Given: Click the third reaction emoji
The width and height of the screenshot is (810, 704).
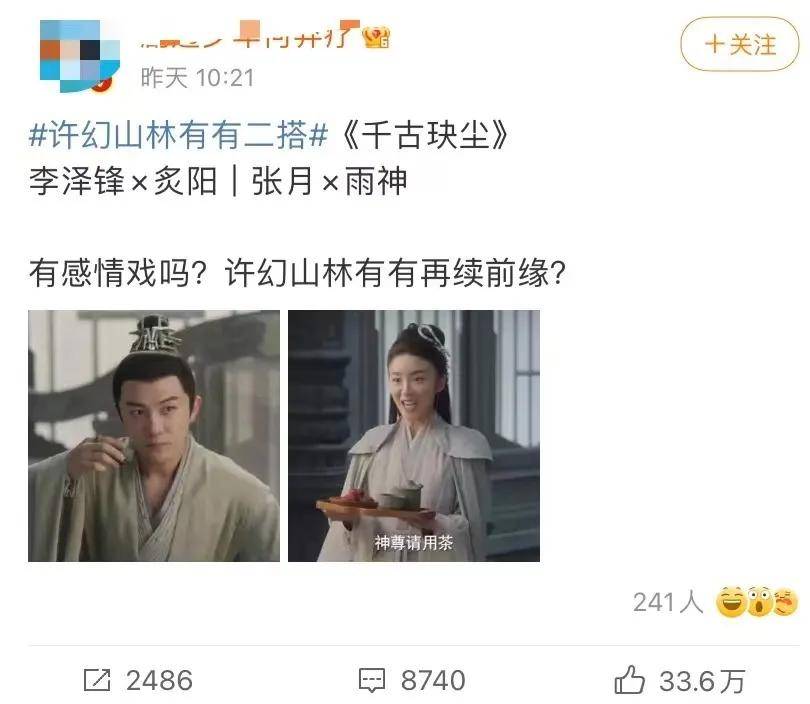Looking at the screenshot, I should pyautogui.click(x=785, y=602).
